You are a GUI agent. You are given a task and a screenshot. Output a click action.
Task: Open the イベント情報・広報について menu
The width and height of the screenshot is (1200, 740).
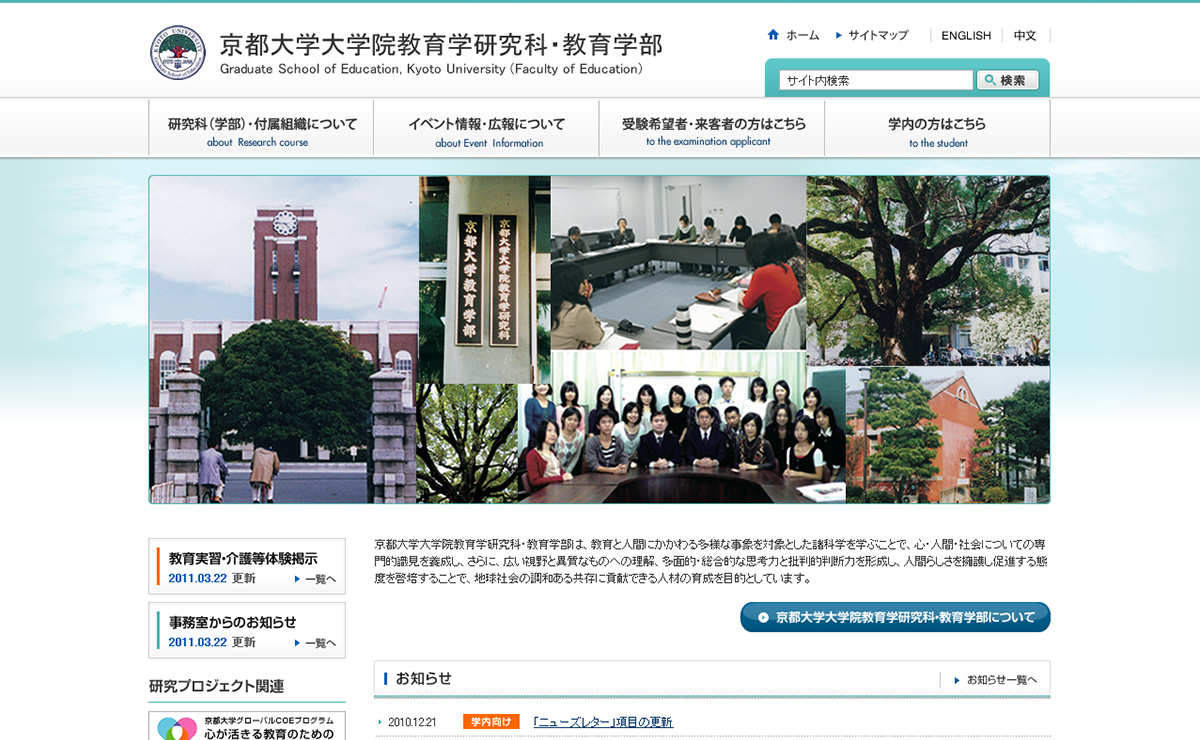487,128
